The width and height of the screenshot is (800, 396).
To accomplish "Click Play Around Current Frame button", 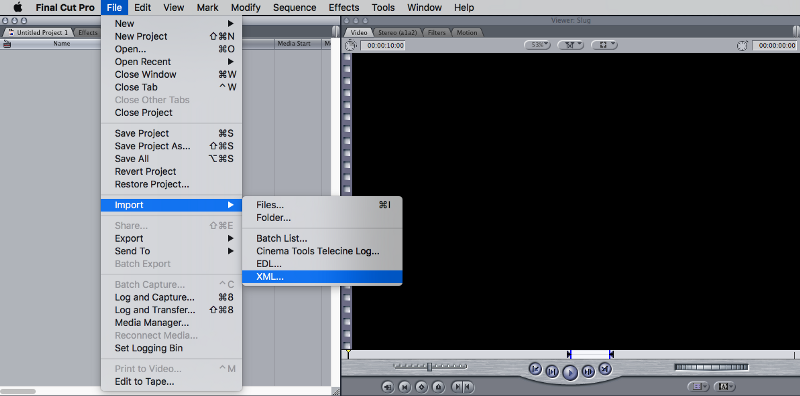I will [x=587, y=372].
